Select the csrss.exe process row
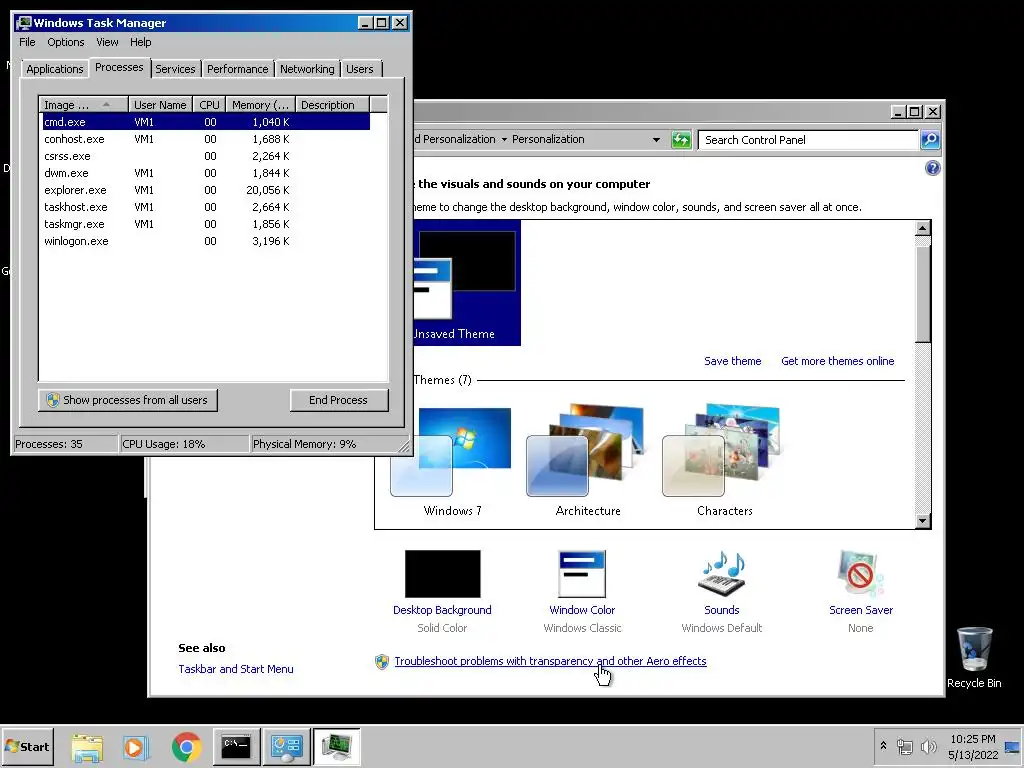Image resolution: width=1024 pixels, height=768 pixels. pos(206,156)
